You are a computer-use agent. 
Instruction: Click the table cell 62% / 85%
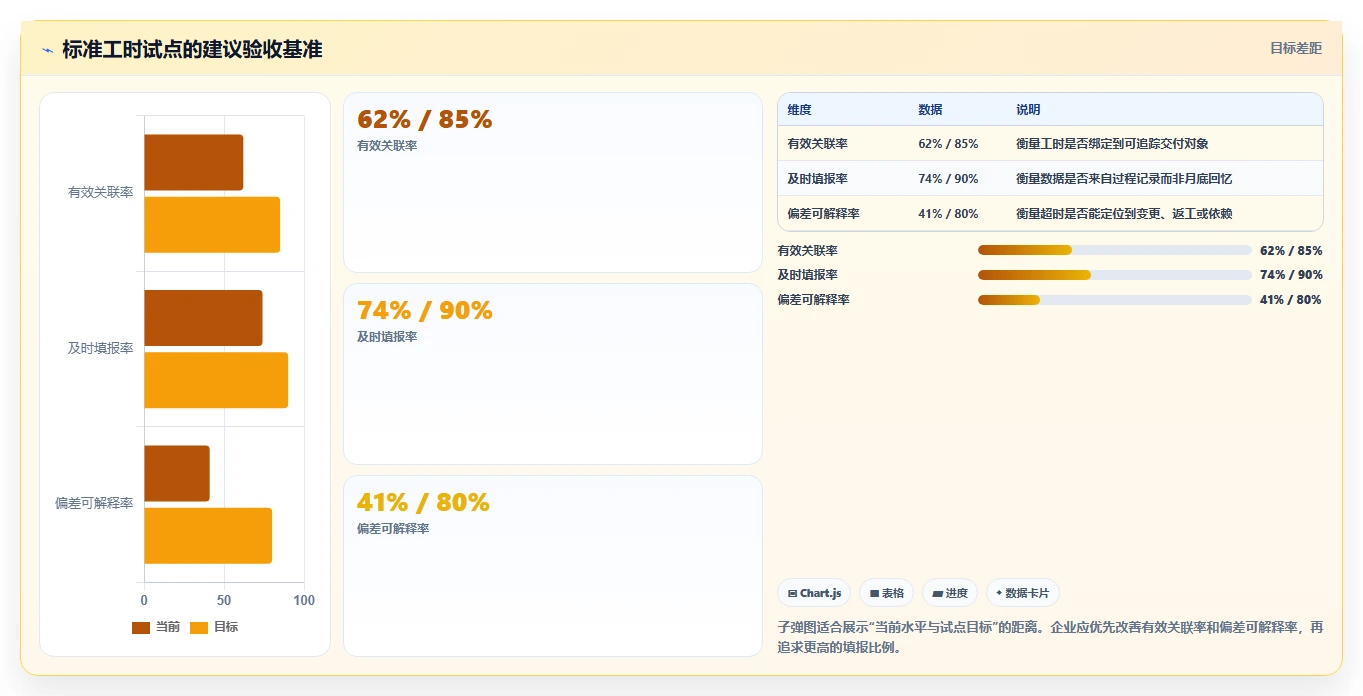(948, 144)
